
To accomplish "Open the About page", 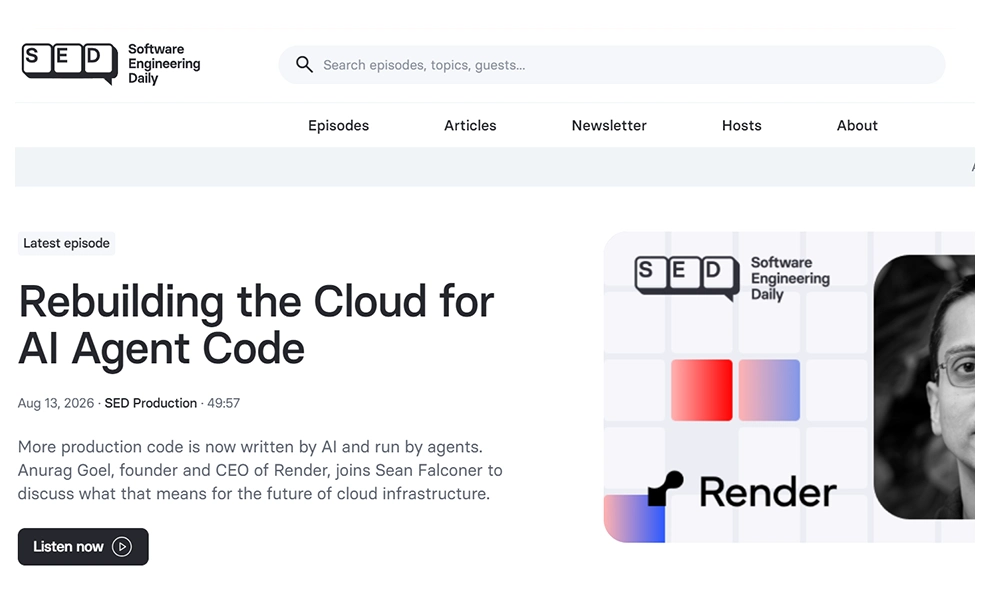I will [857, 126].
